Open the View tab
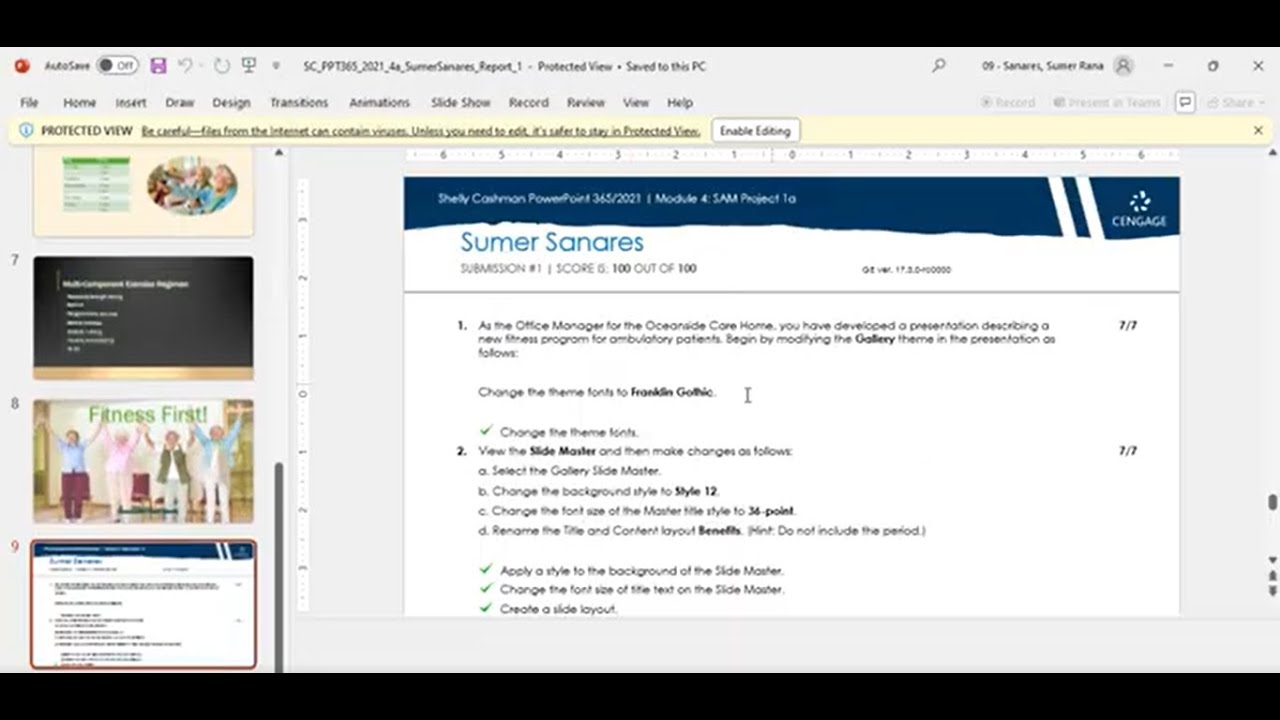Viewport: 1280px width, 720px height. (636, 103)
